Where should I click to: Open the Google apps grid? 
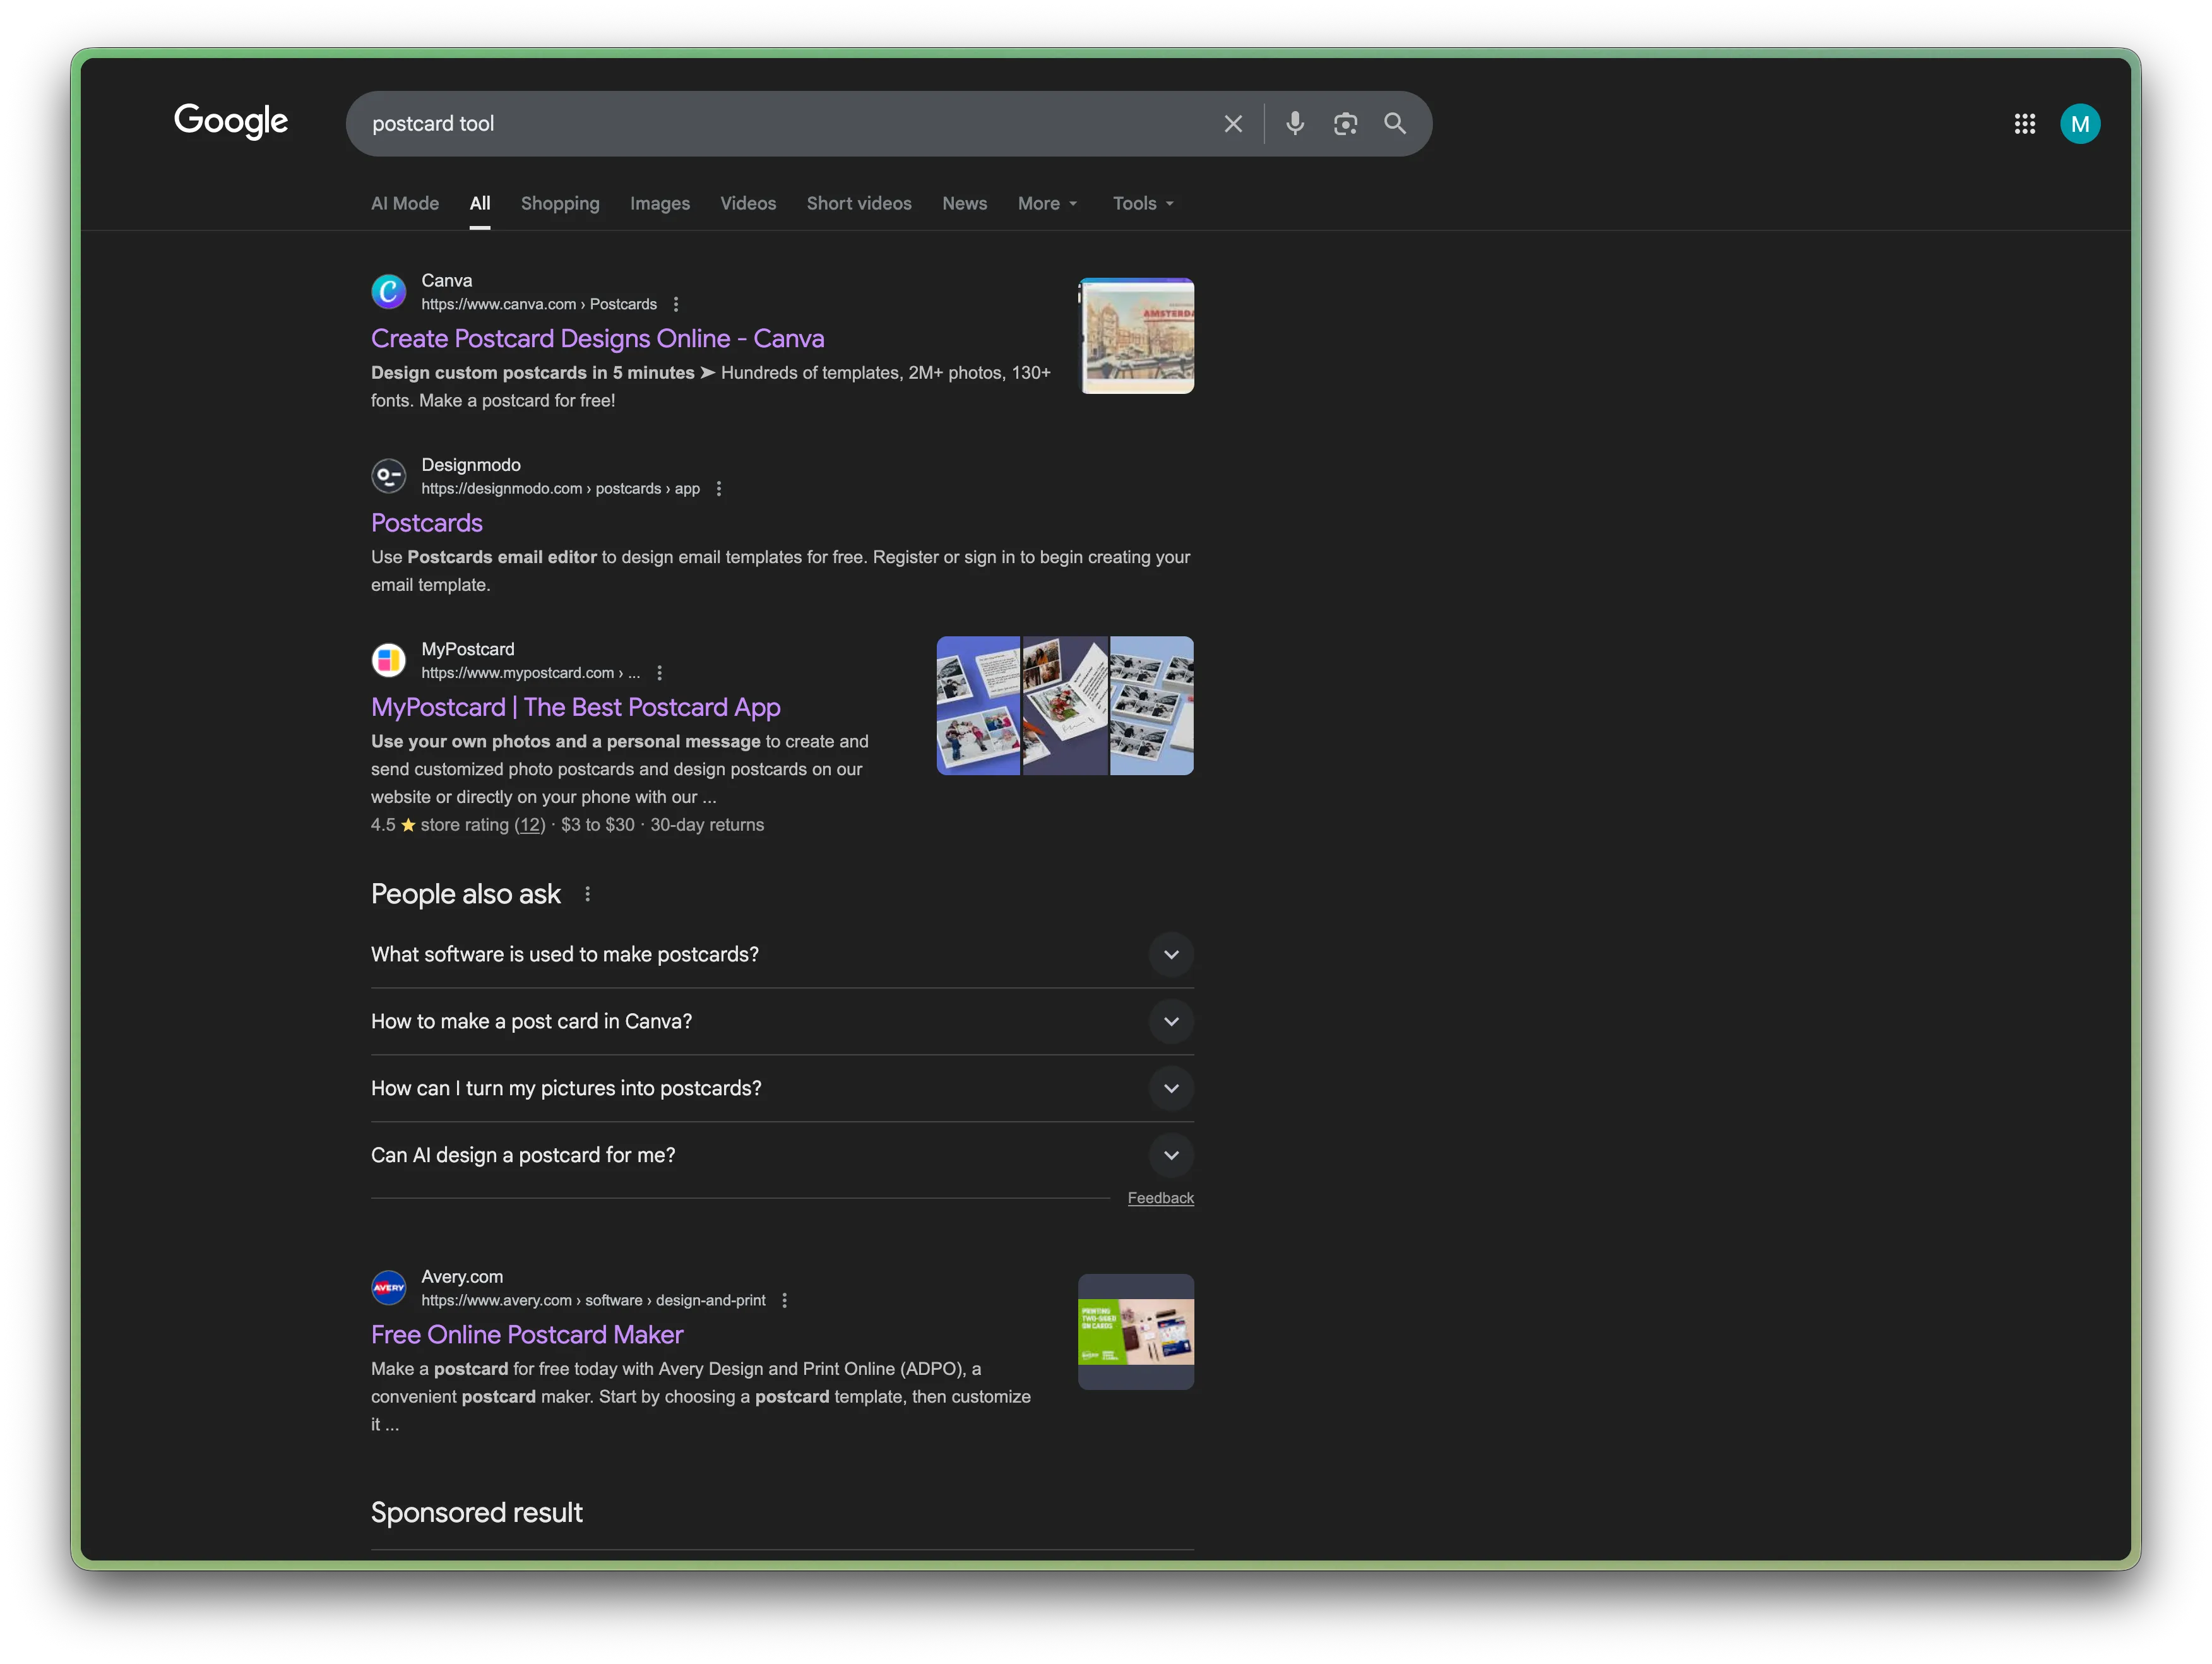click(x=2026, y=123)
